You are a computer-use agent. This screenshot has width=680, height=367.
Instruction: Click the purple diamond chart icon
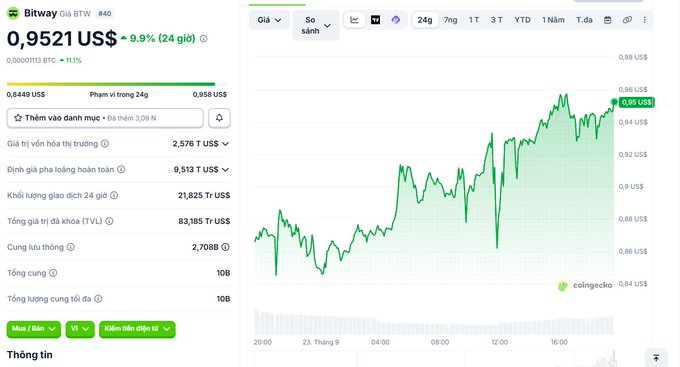pos(396,20)
